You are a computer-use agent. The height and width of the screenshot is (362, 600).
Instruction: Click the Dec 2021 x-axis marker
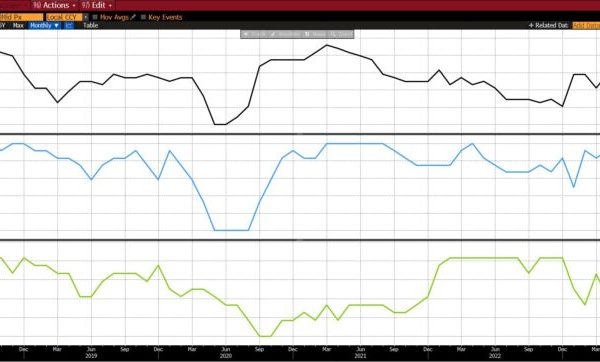[x=427, y=349]
